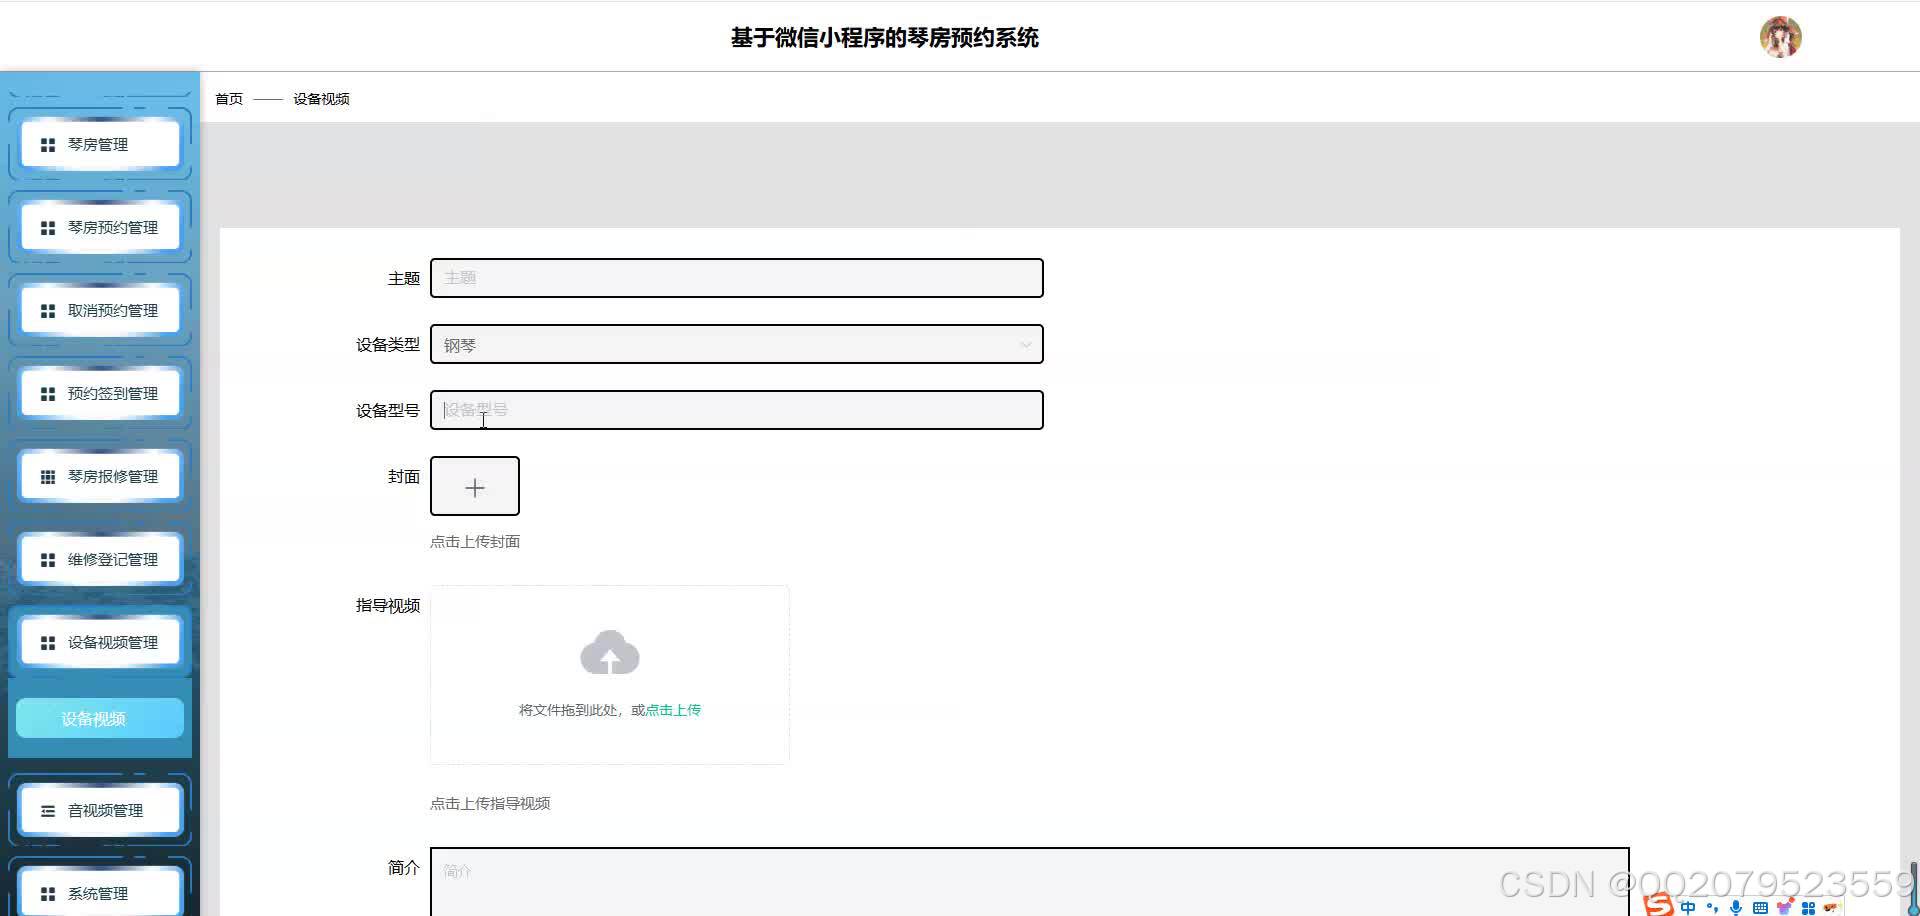Expand the 系统管理 menu section
Image resolution: width=1920 pixels, height=916 pixels.
click(100, 892)
